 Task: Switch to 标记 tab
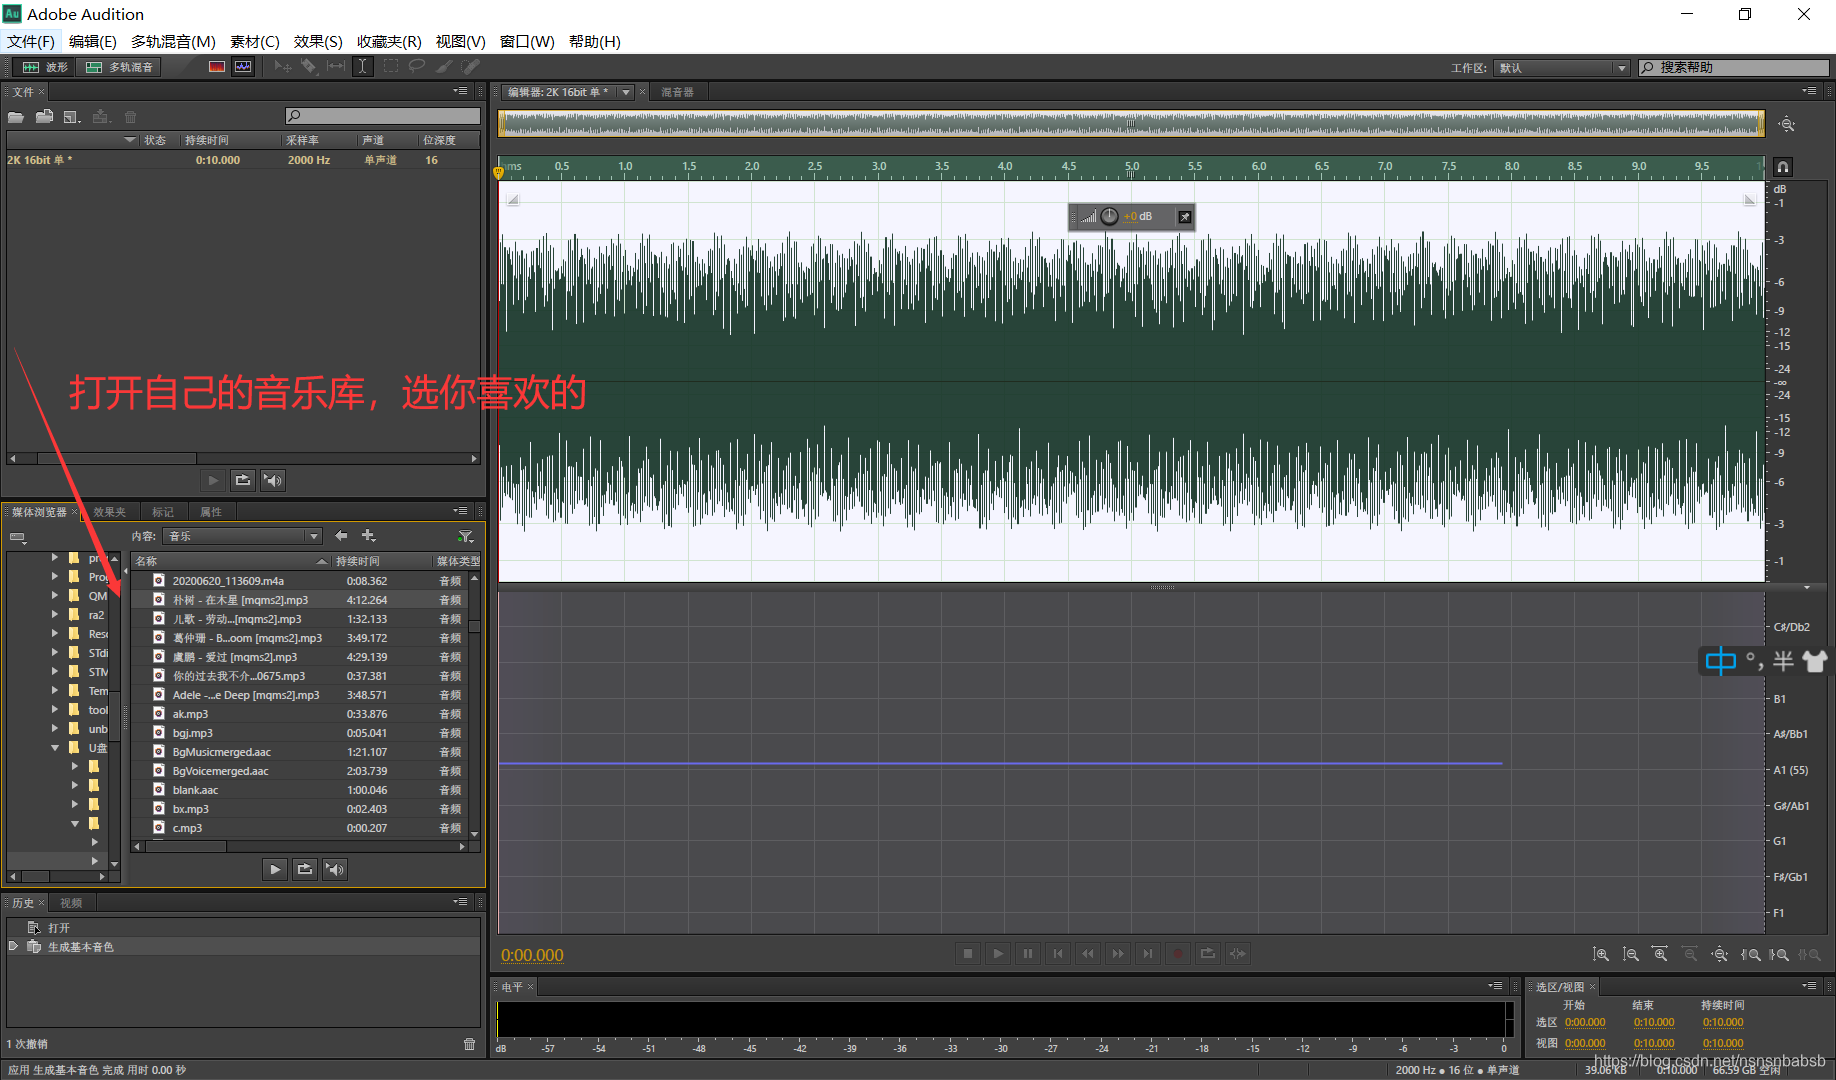163,512
